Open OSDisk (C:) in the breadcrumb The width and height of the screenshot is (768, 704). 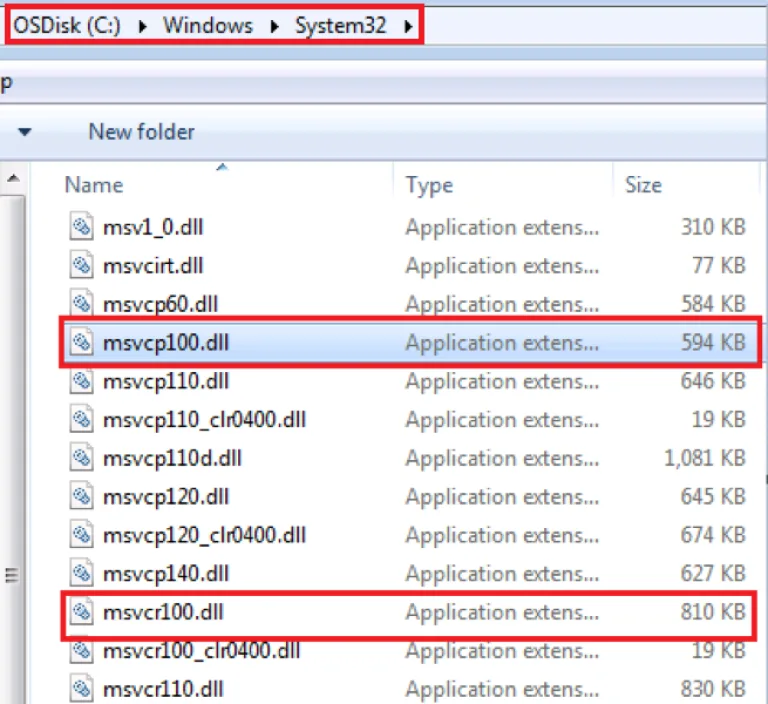pos(67,25)
